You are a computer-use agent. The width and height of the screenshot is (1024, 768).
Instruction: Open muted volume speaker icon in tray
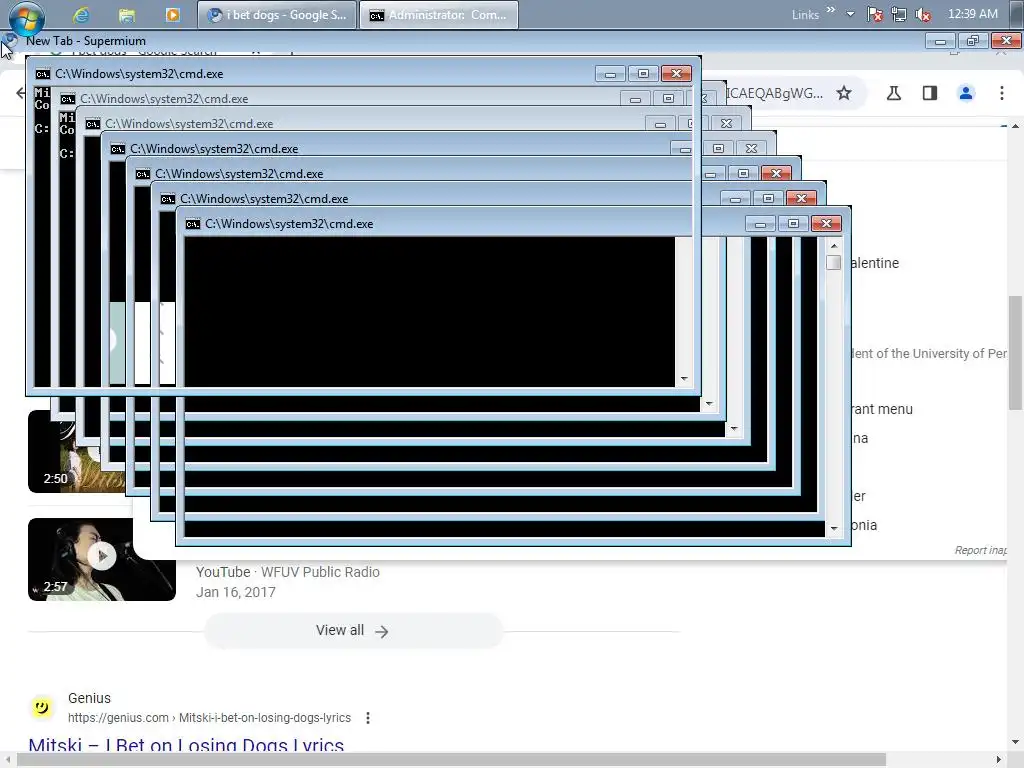[x=923, y=14]
